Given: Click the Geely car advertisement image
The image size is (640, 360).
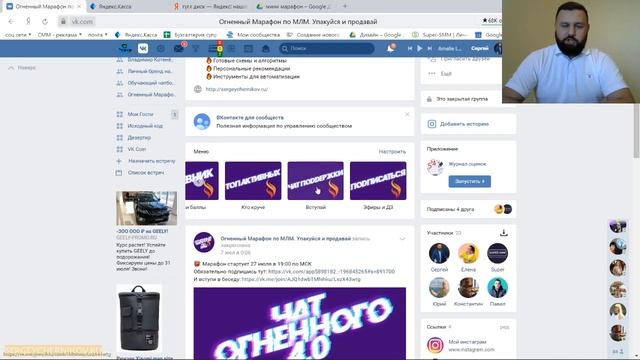Looking at the screenshot, I should point(147,208).
